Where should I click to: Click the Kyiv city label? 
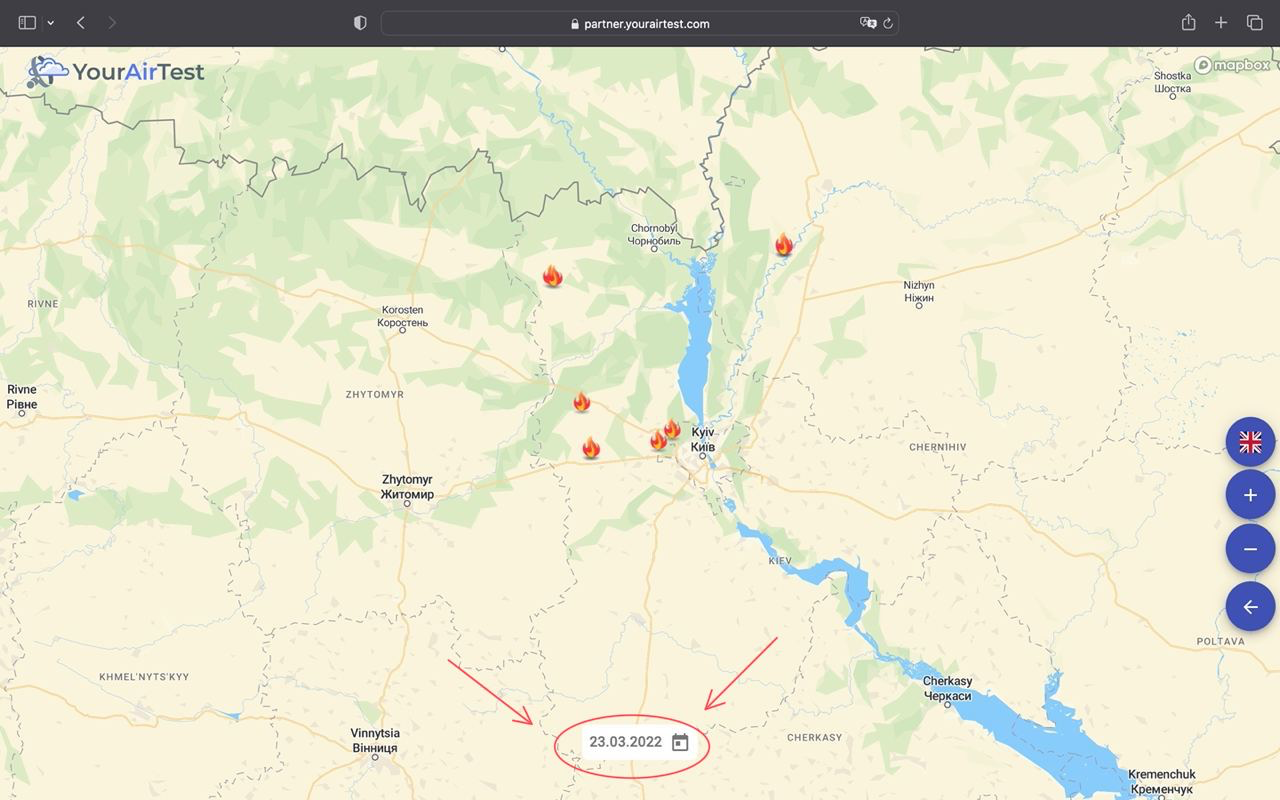click(703, 439)
